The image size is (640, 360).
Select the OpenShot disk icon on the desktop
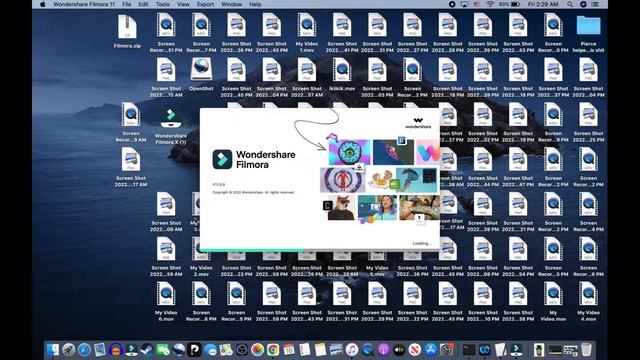[x=201, y=69]
